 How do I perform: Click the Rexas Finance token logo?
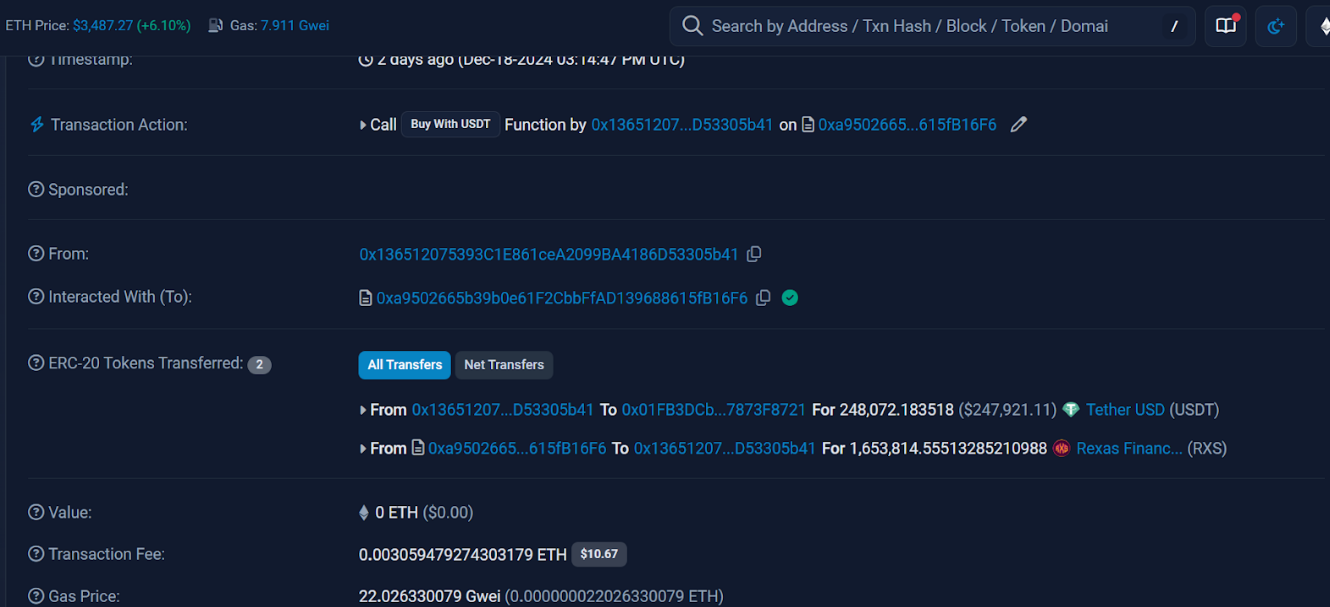[x=1061, y=448]
